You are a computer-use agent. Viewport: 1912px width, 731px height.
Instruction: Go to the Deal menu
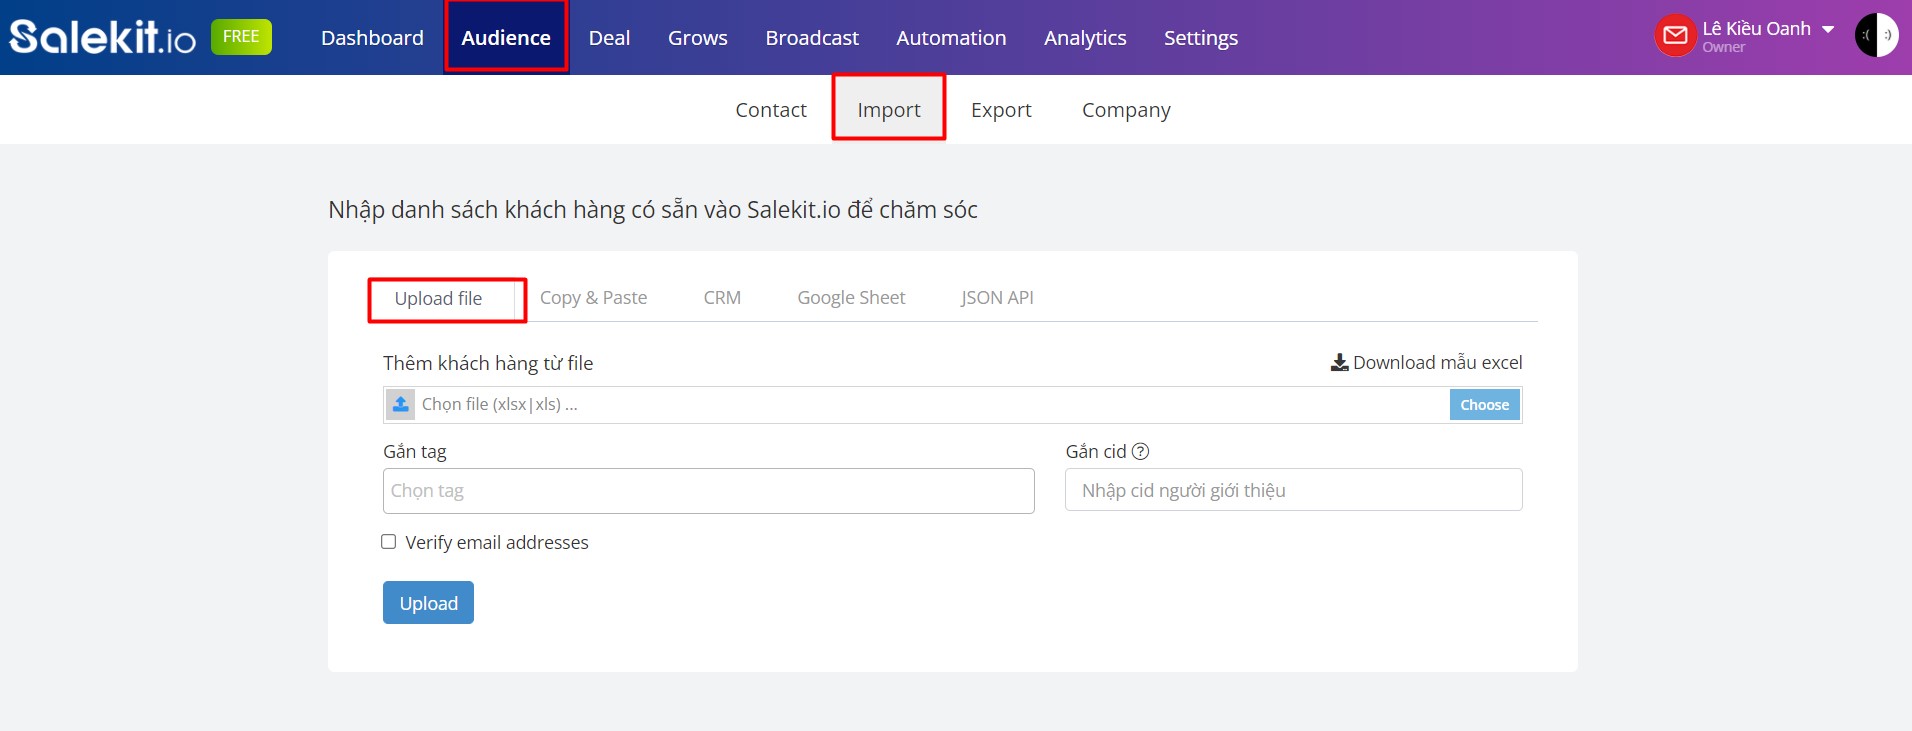point(609,38)
